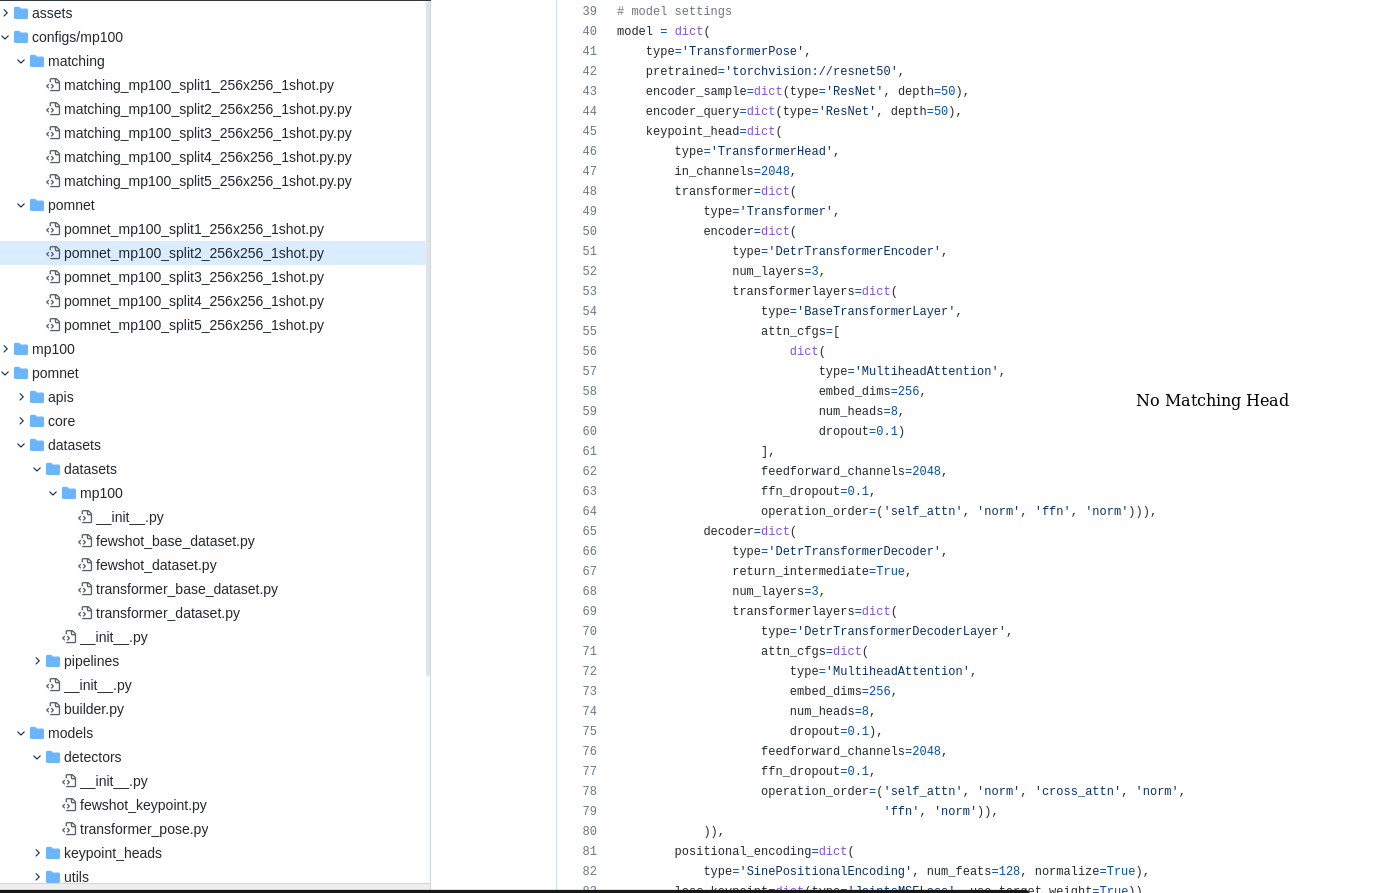Collapse the matching folder
The height and width of the screenshot is (893, 1386).
tap(21, 61)
